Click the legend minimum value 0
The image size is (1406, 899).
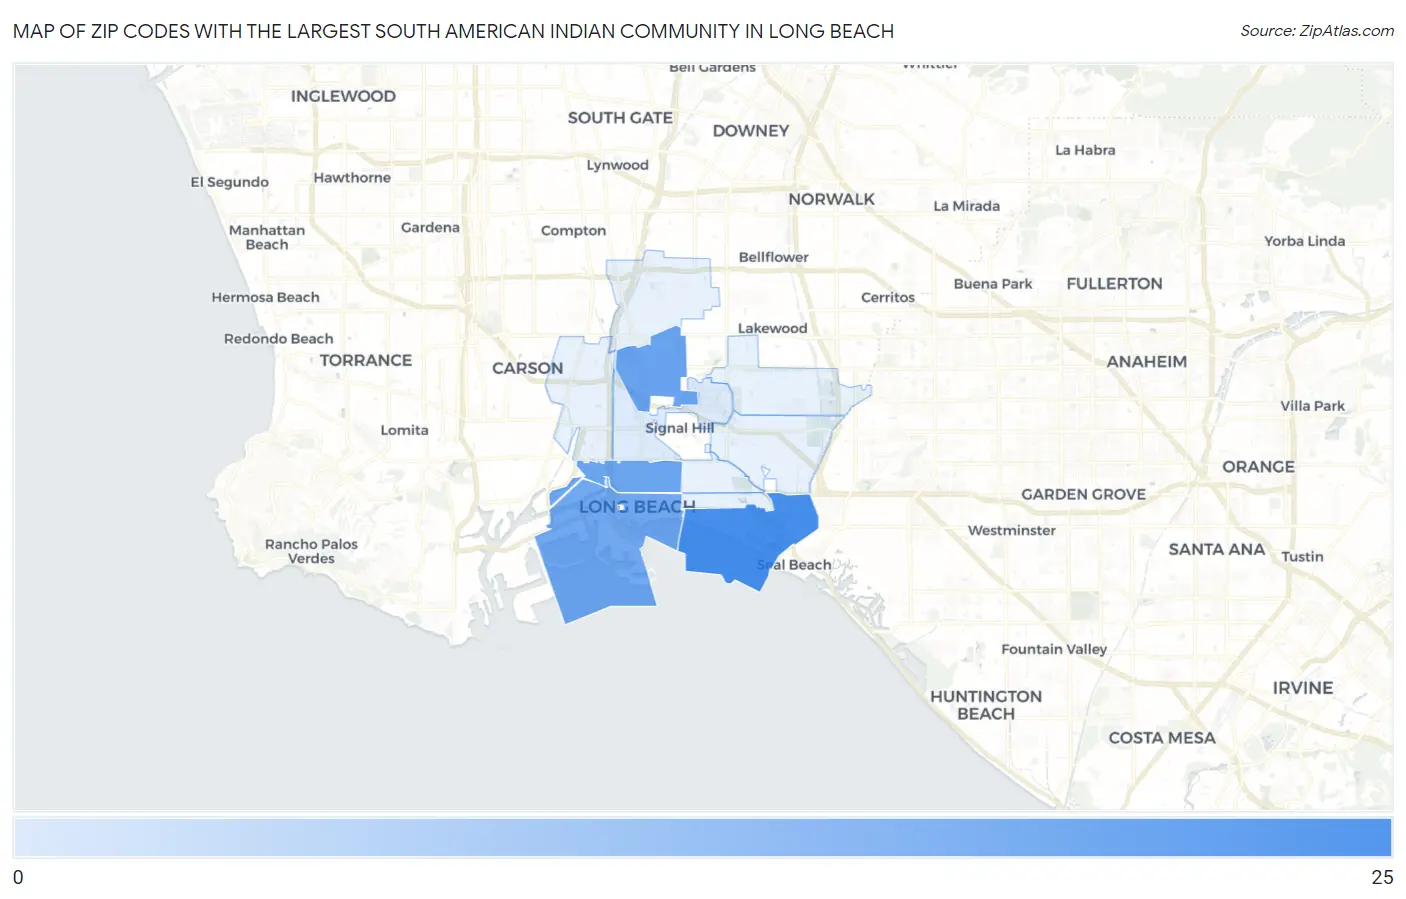pos(18,877)
